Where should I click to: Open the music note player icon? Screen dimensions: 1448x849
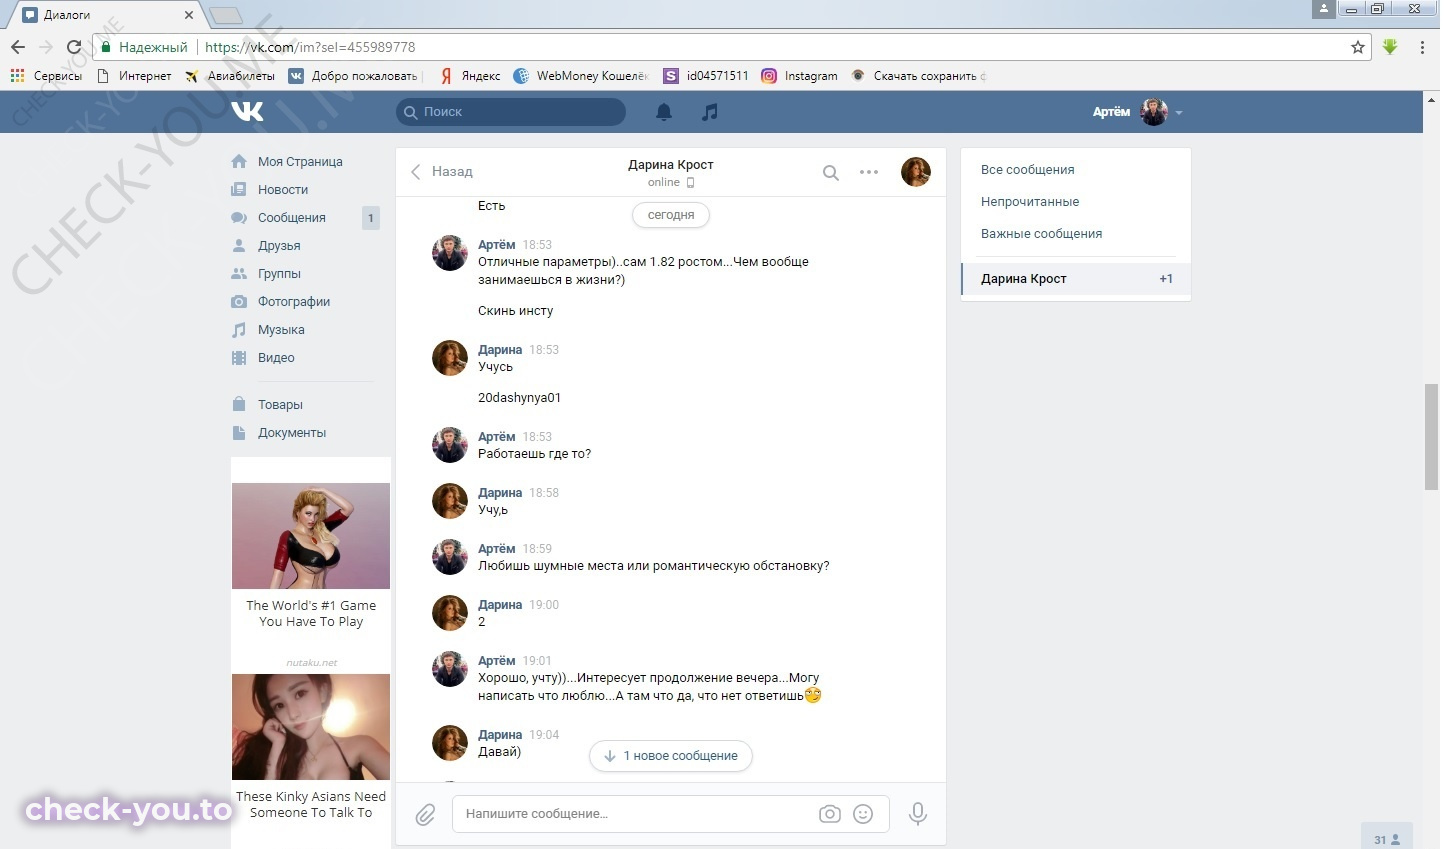710,112
